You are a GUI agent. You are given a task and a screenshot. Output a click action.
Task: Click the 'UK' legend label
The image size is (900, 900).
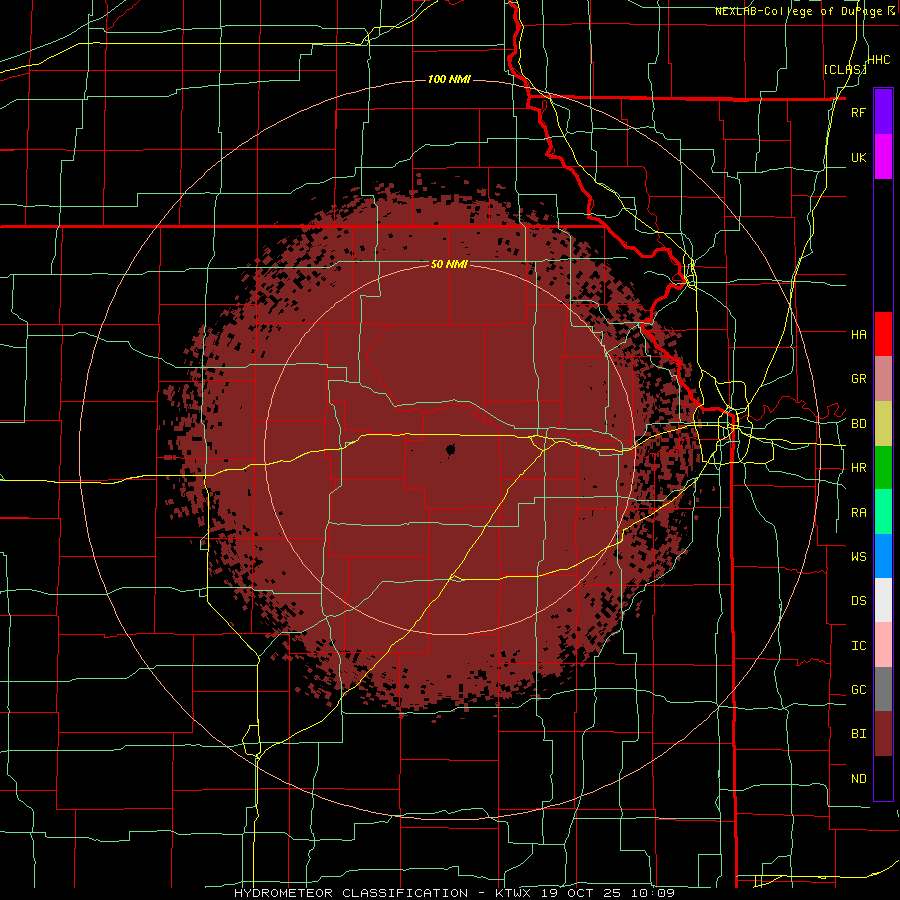click(858, 157)
